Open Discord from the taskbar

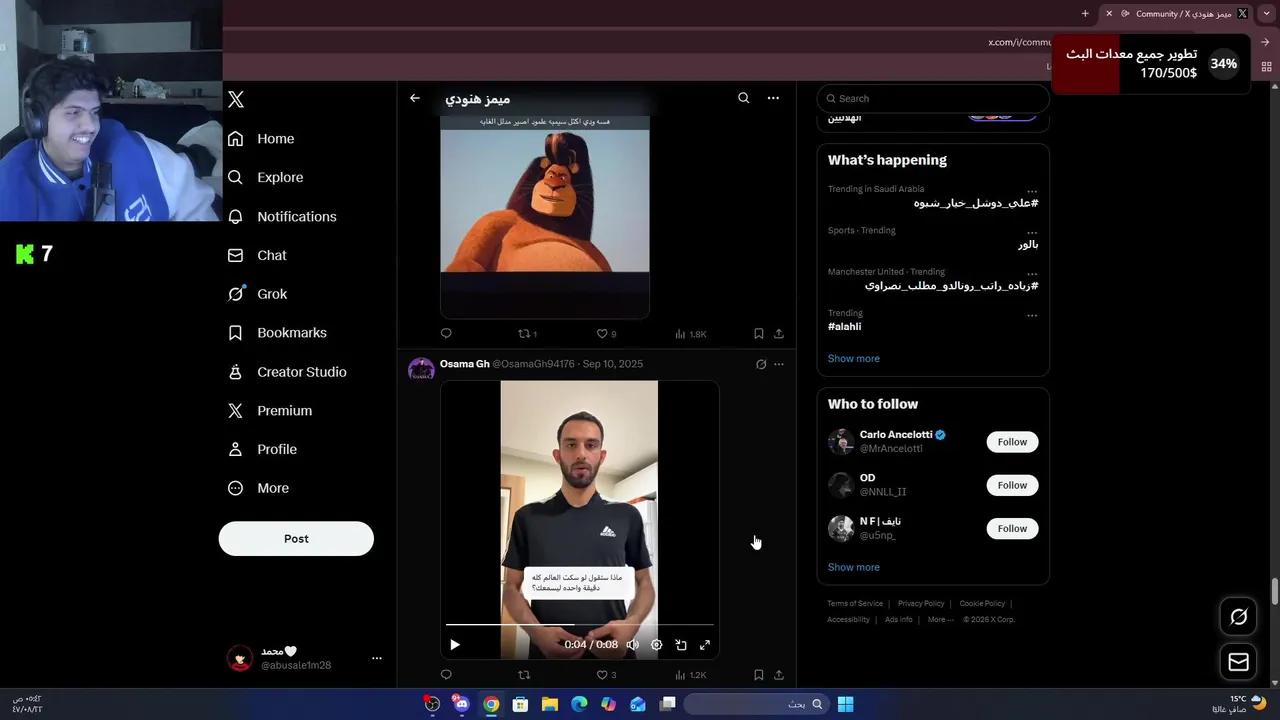pyautogui.click(x=461, y=704)
